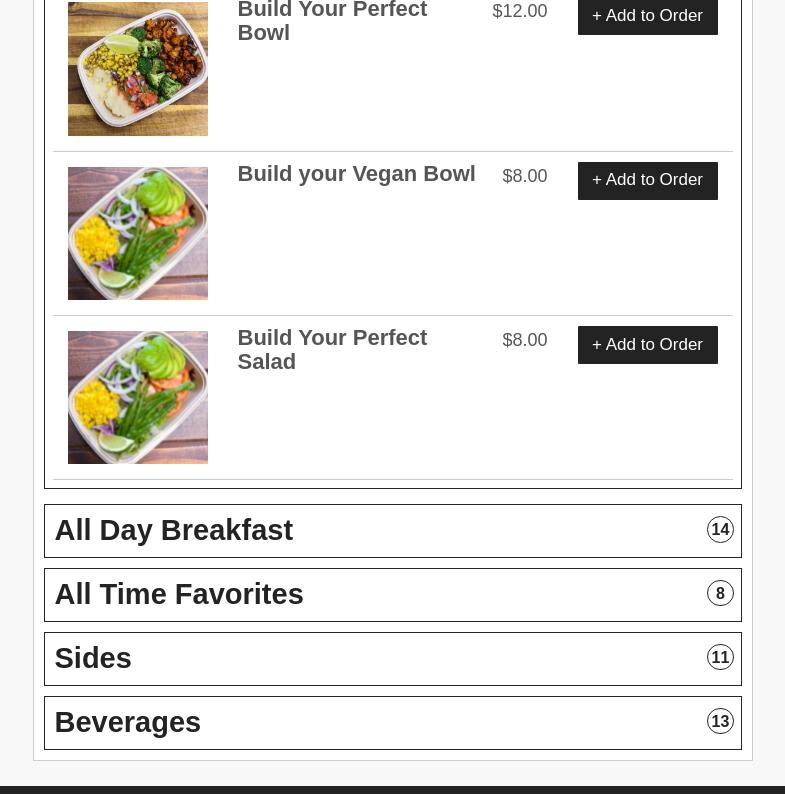Click the $12.00 price label
Screen dimensions: 785x794
pos(520,11)
